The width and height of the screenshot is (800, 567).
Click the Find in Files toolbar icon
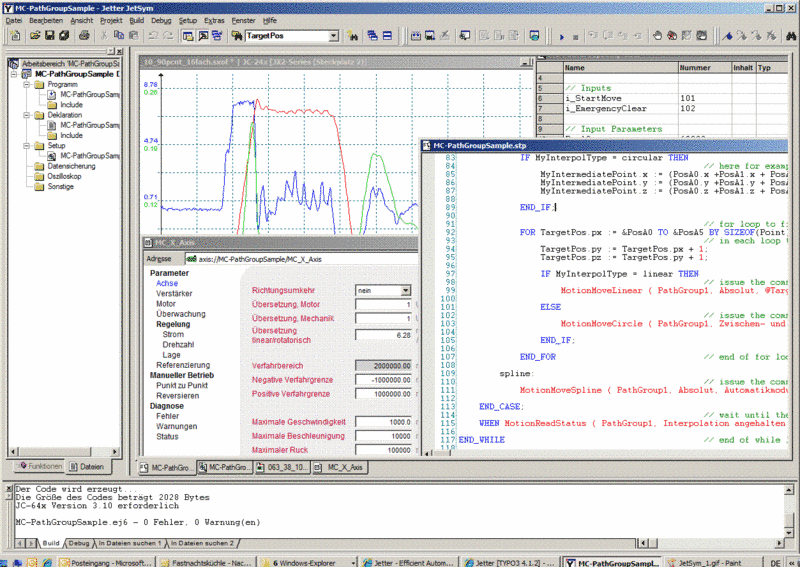[353, 36]
